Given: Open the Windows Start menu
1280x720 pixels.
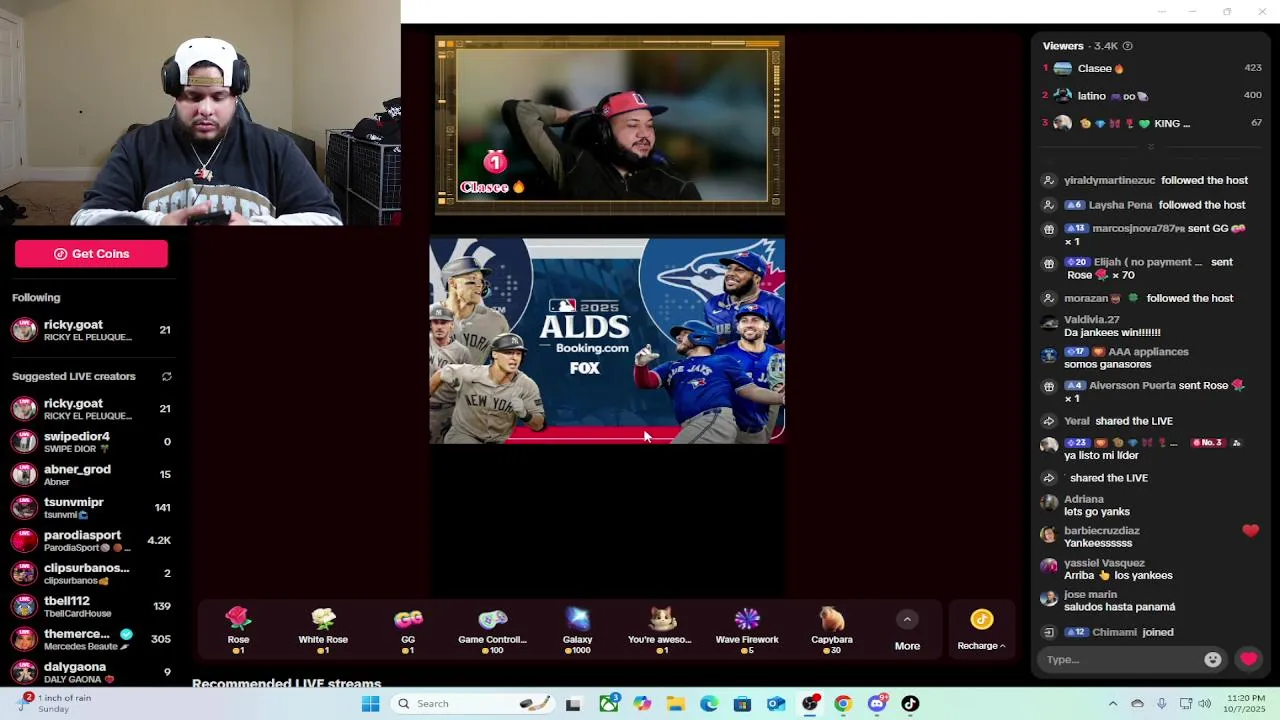Looking at the screenshot, I should [370, 704].
